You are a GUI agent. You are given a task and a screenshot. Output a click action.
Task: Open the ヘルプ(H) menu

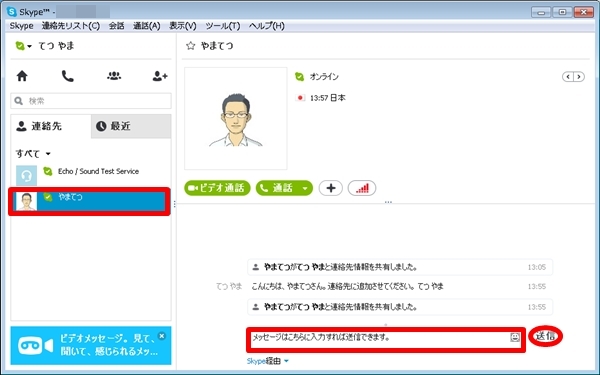(267, 26)
